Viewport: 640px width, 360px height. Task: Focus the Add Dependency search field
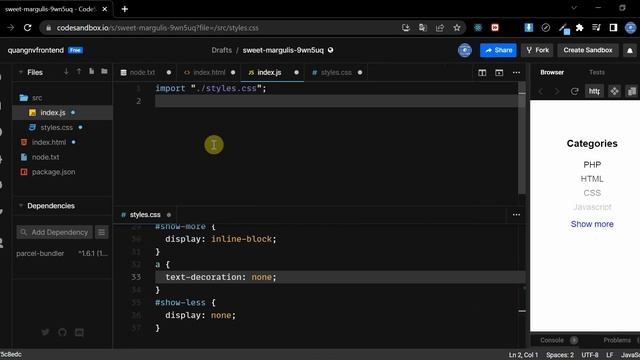[x=55, y=232]
